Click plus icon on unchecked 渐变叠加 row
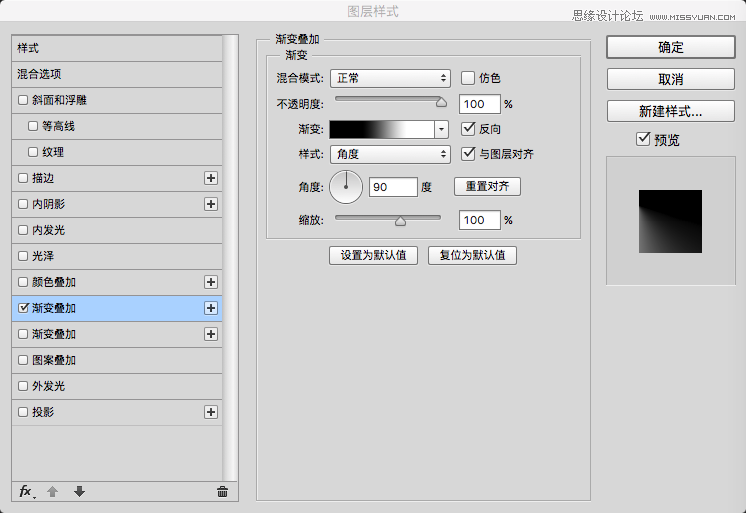 211,334
